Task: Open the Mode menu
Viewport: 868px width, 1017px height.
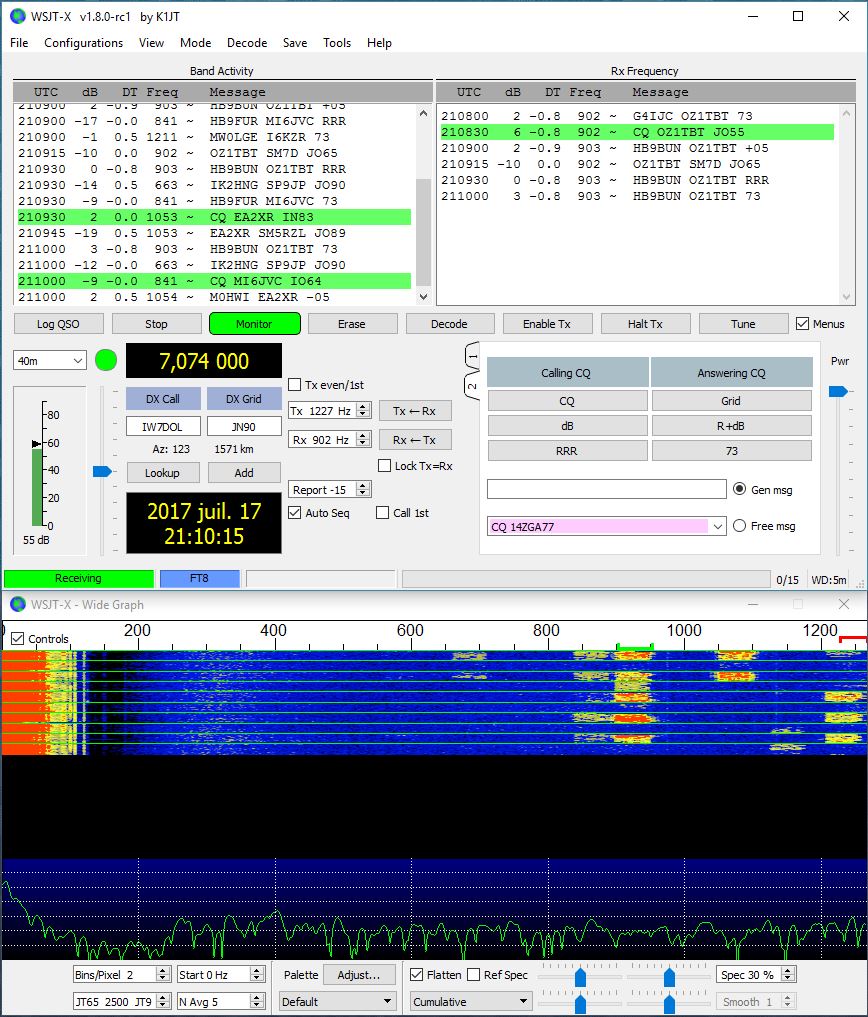Action: pos(195,43)
